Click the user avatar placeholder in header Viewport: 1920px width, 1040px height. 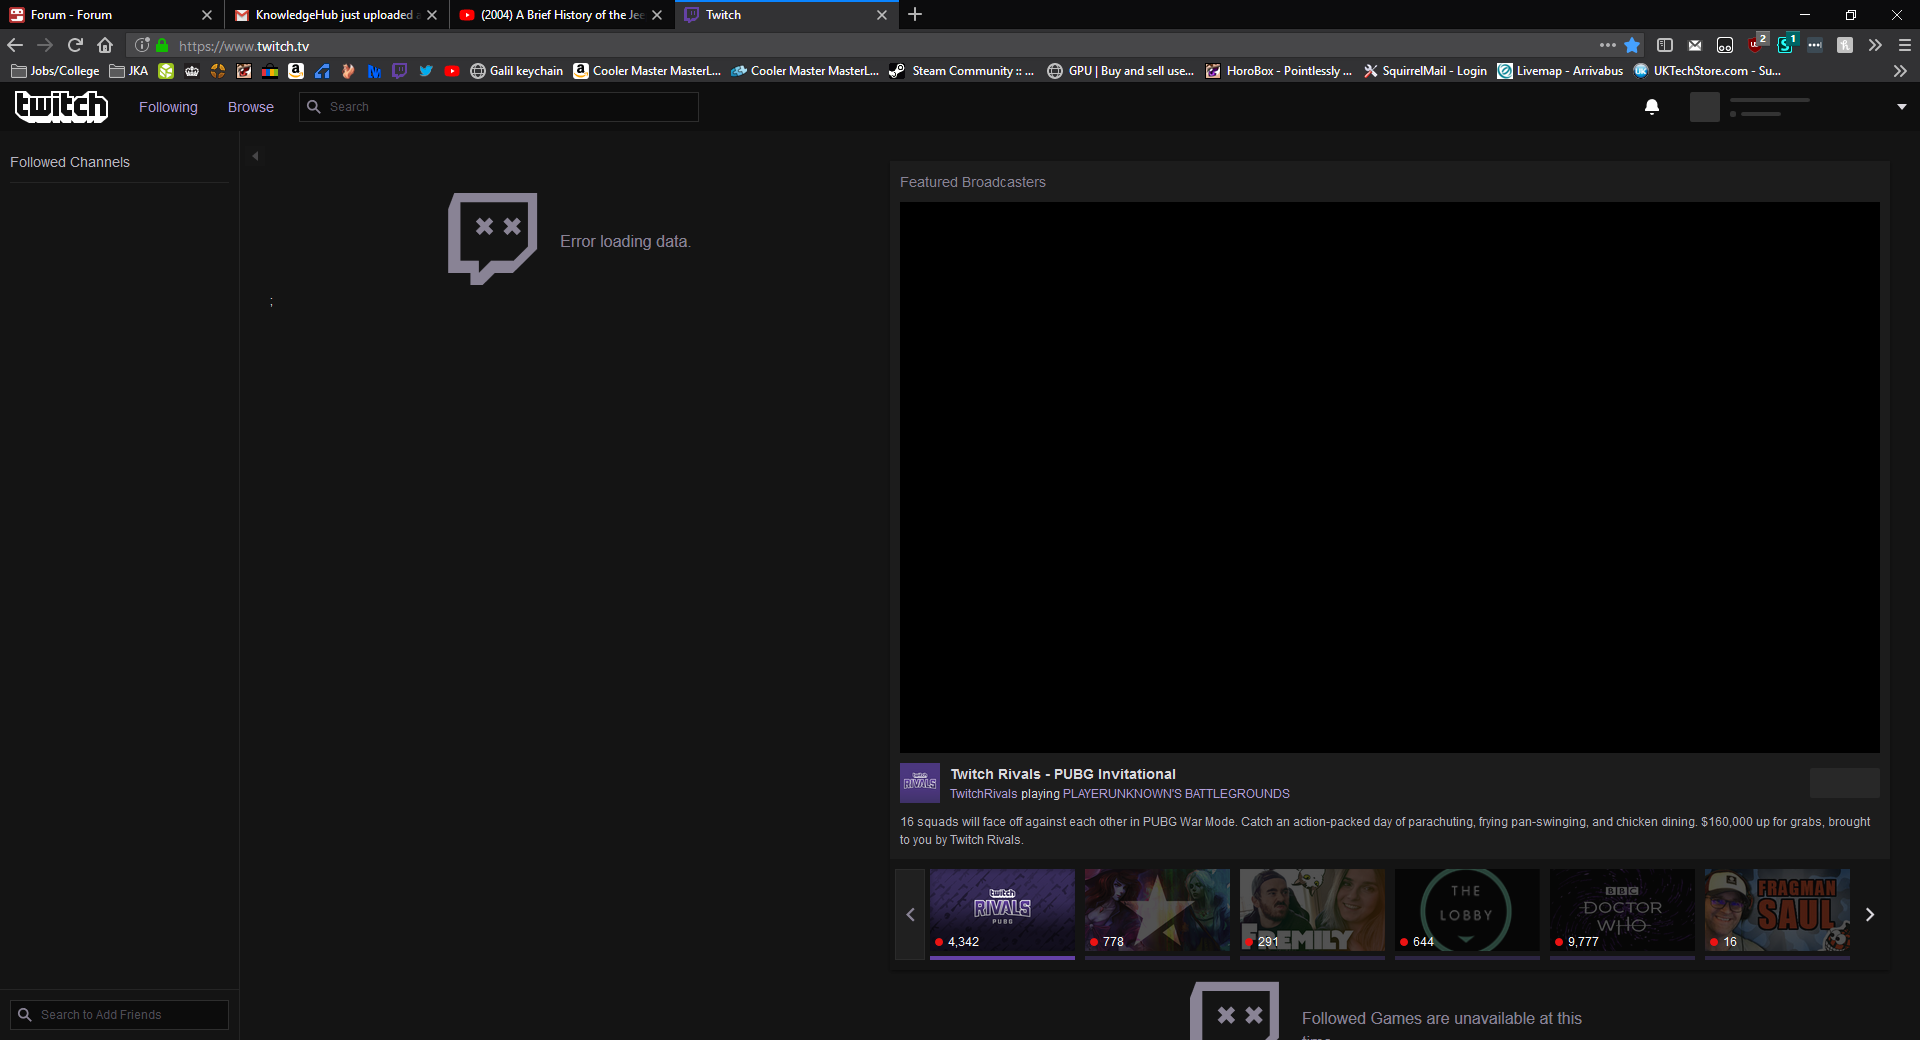tap(1705, 107)
